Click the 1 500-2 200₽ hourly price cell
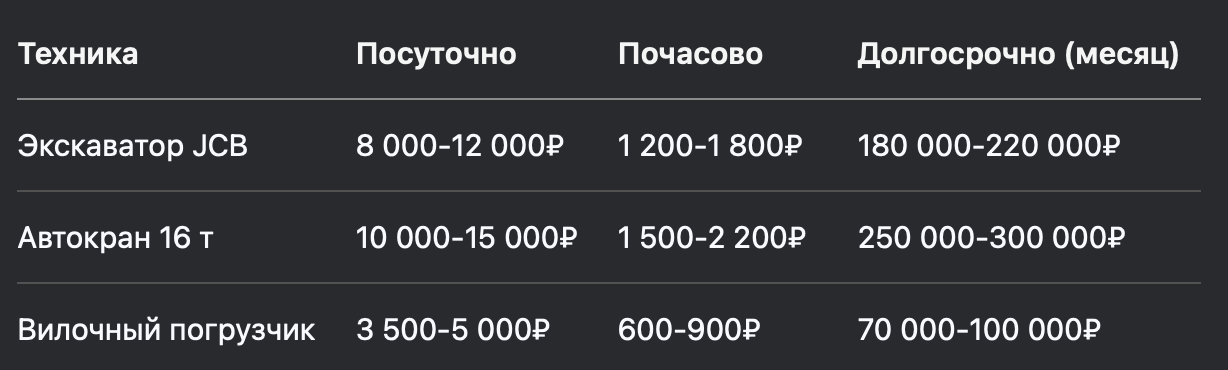This screenshot has width=1228, height=370. click(x=711, y=238)
